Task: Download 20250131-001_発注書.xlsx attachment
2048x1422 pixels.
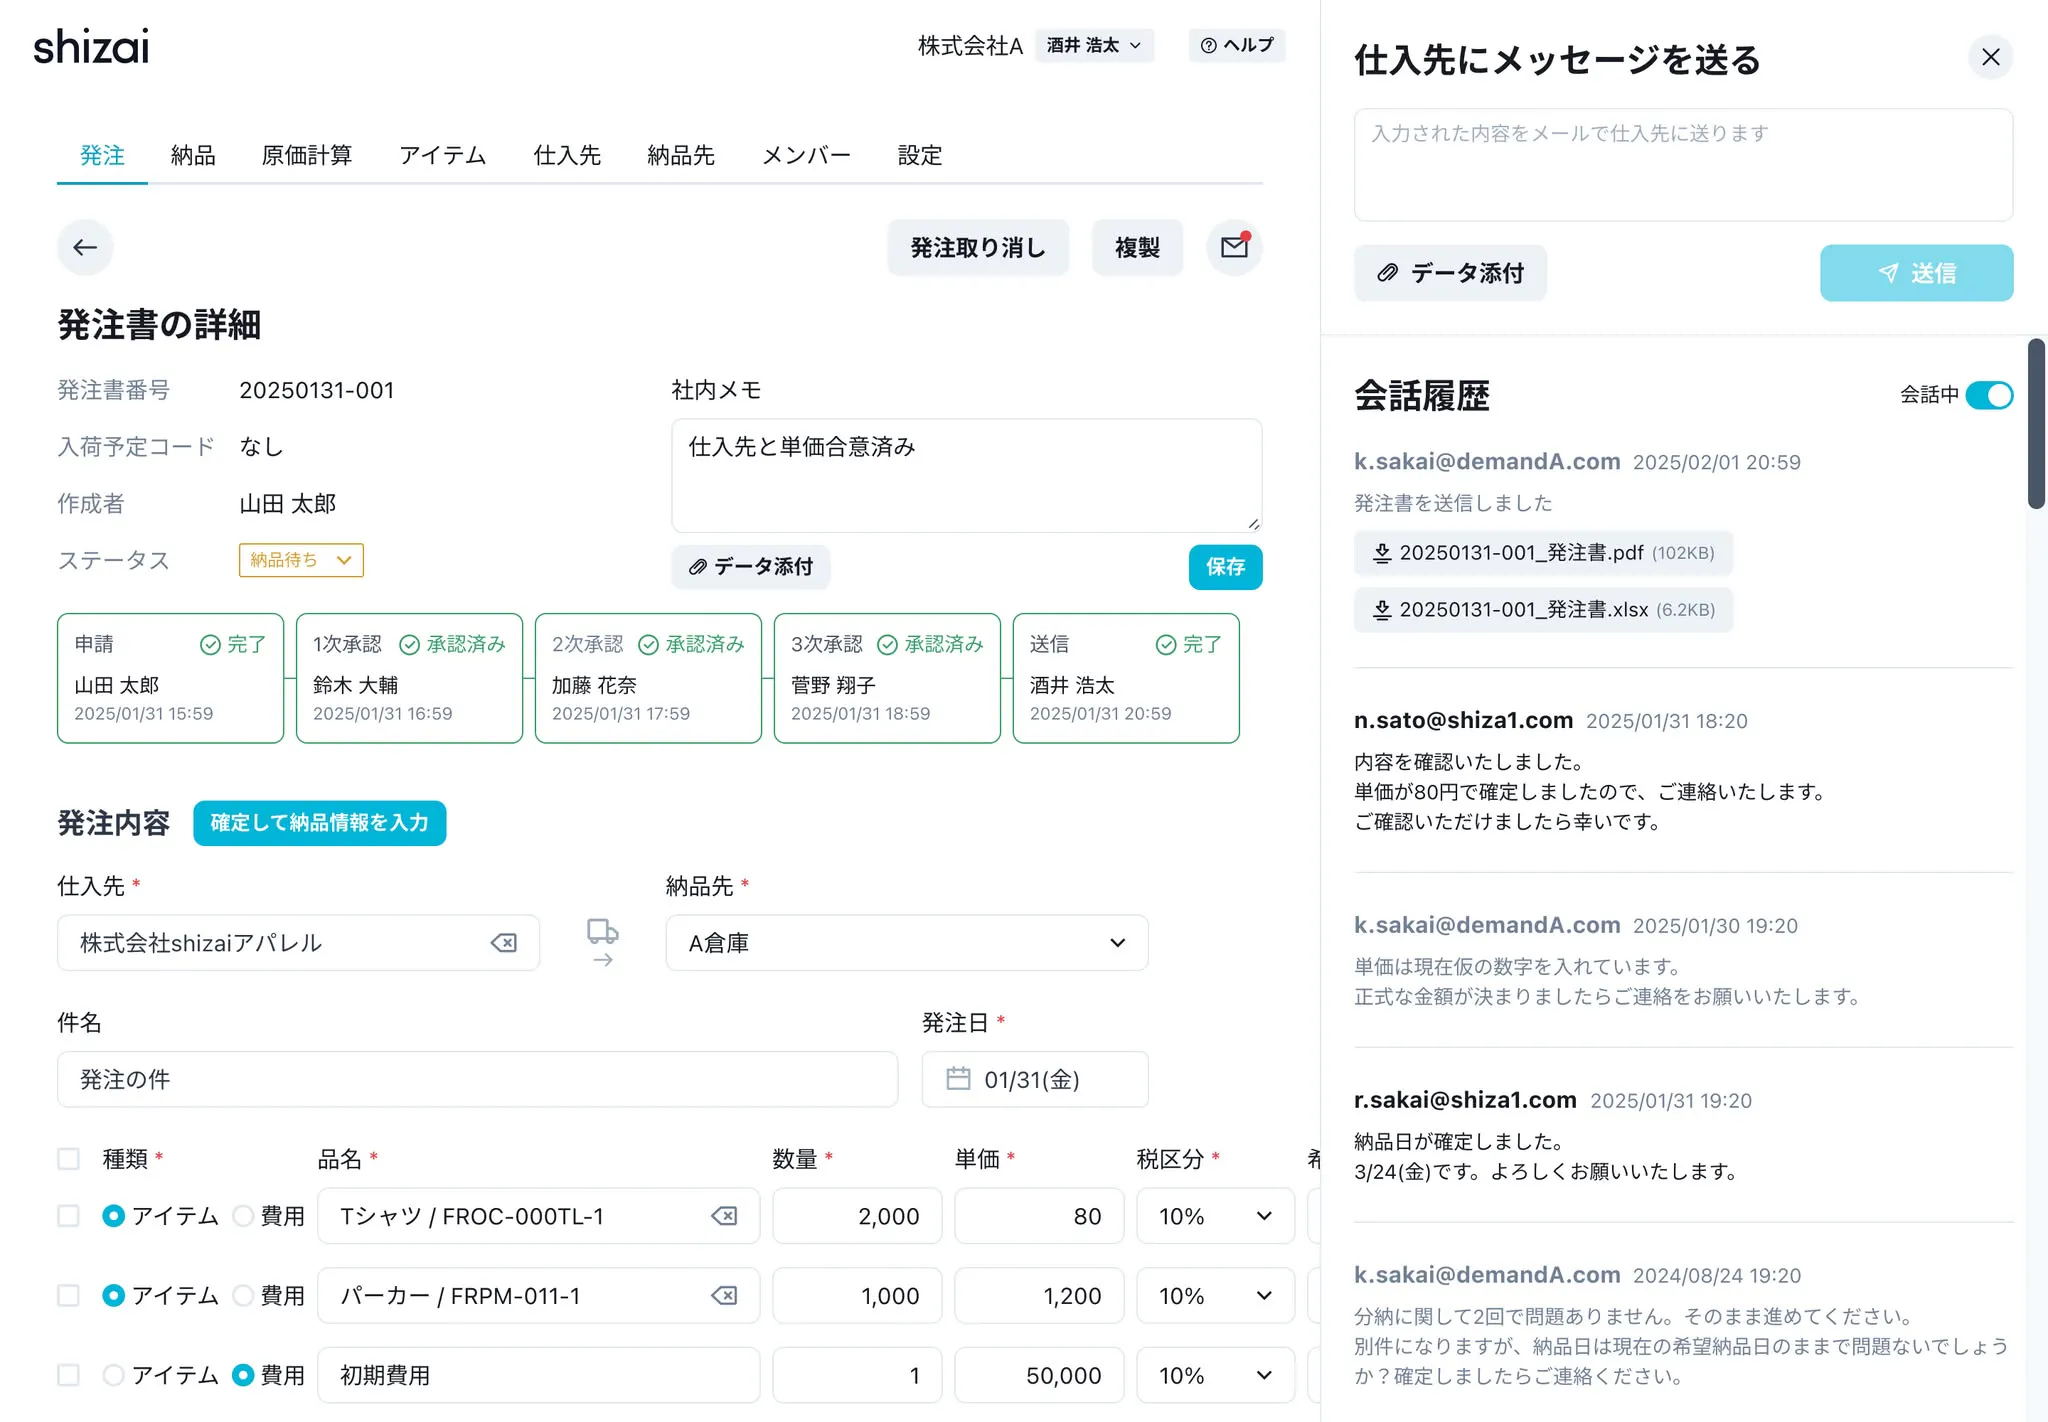Action: [x=1543, y=610]
